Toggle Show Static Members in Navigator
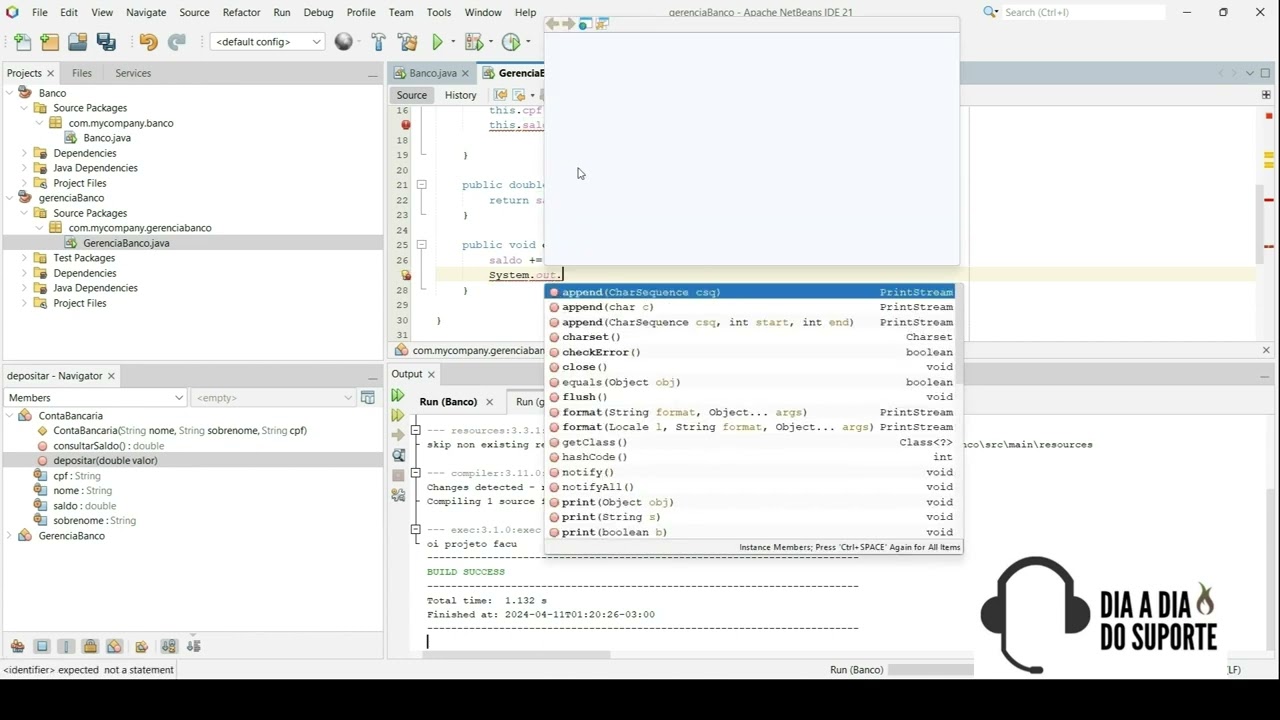The image size is (1280, 720). point(66,647)
